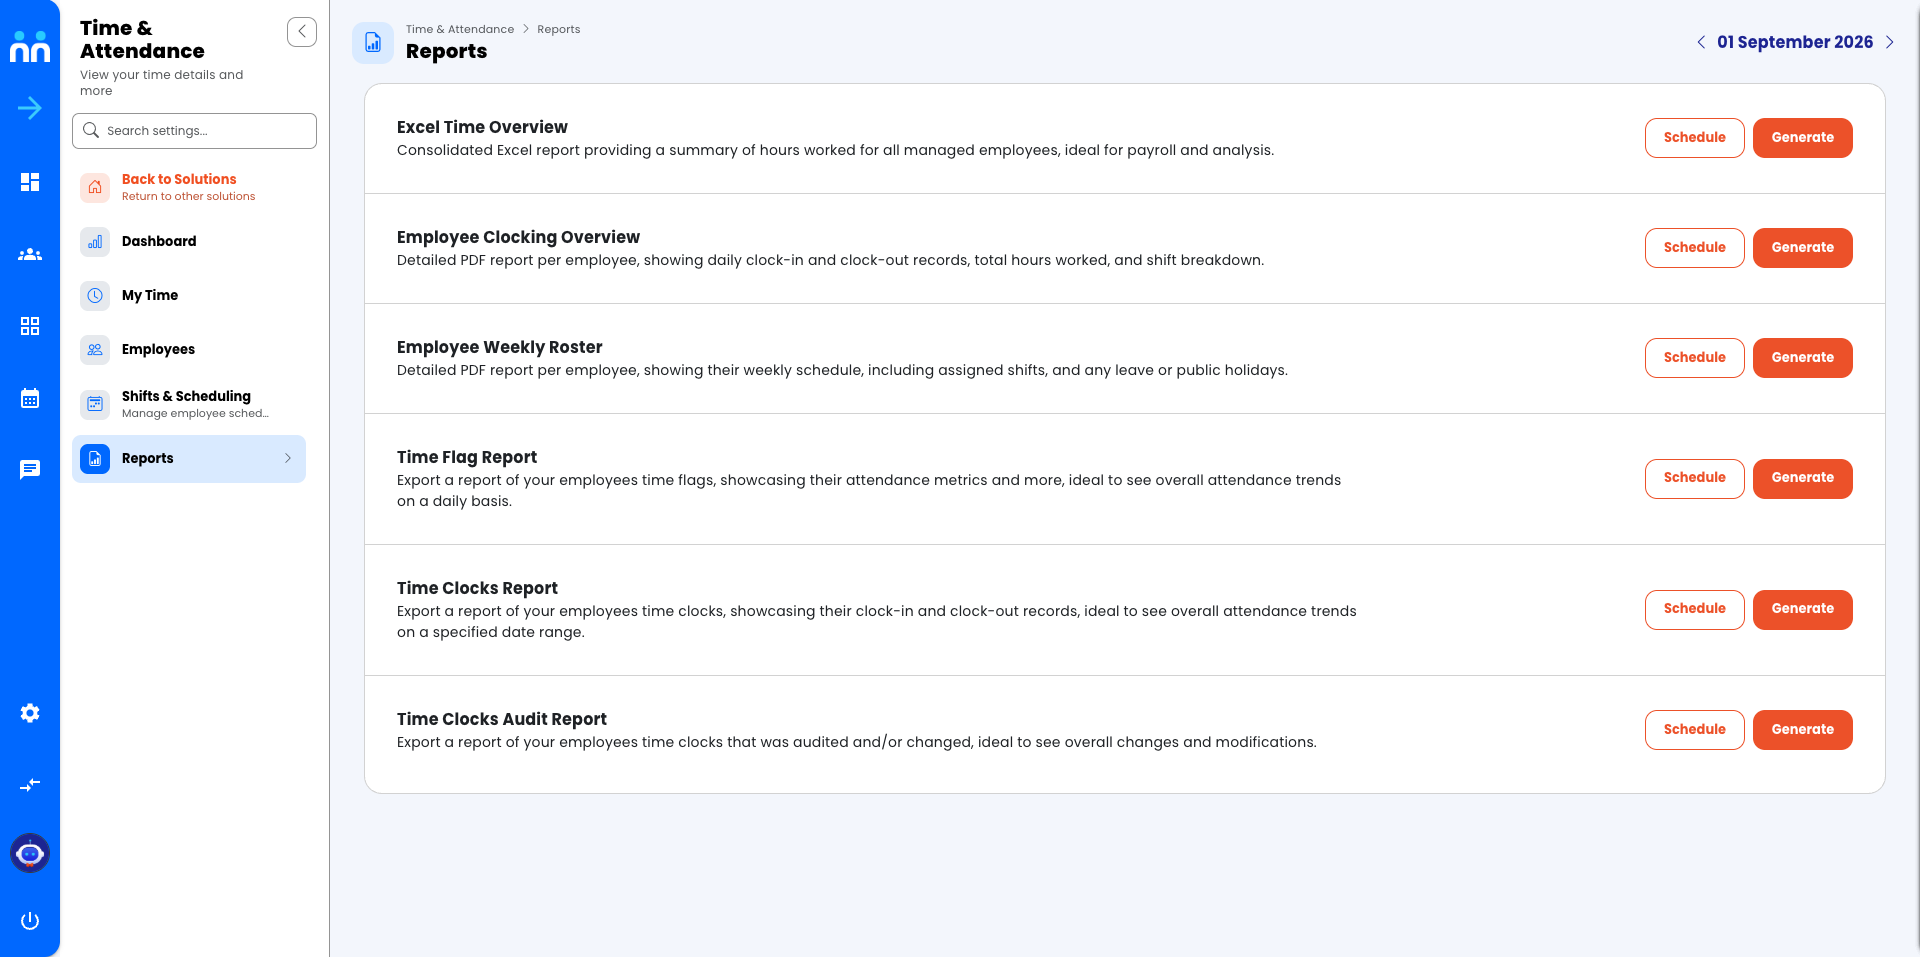Click the Time Clocks Audit Report title

501,719
